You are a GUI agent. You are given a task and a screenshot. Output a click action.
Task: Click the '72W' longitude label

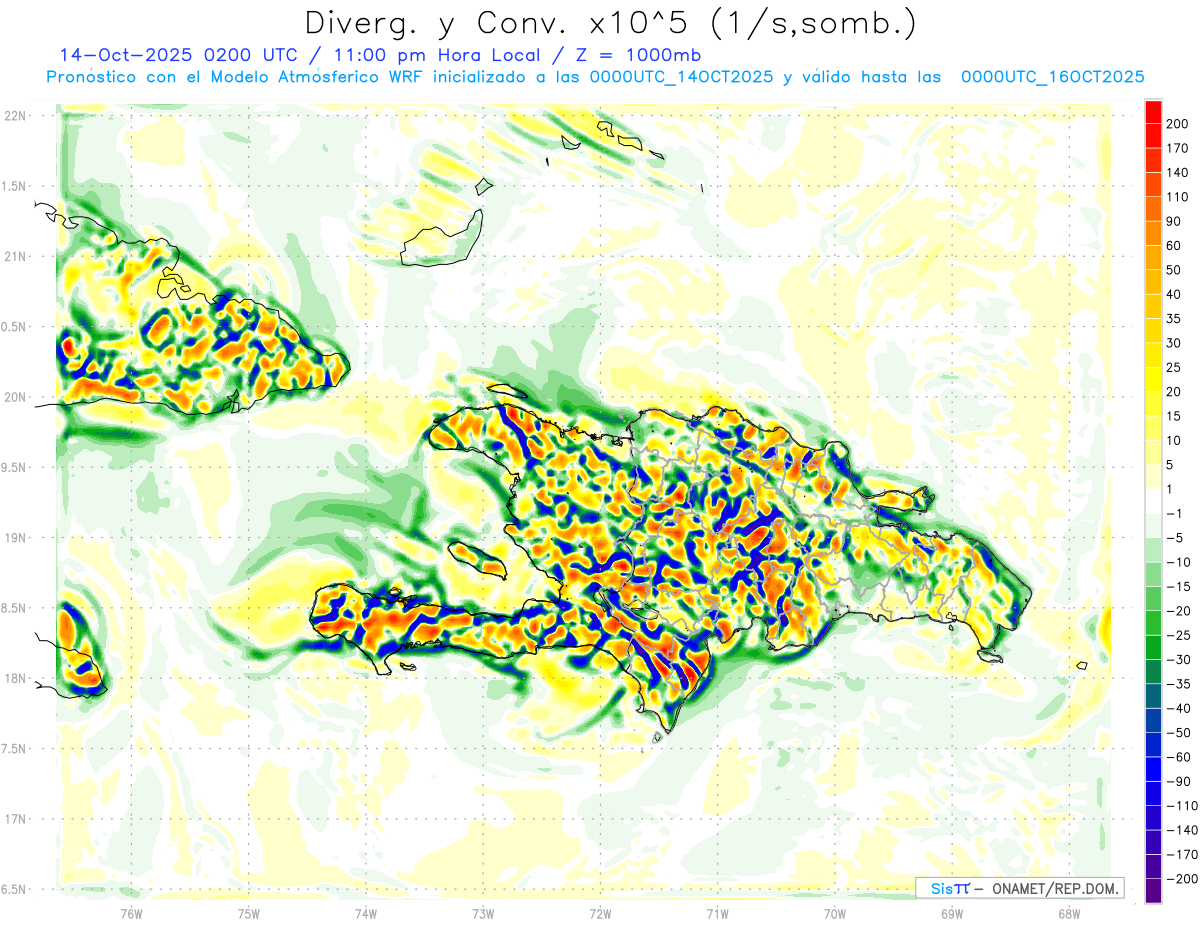(x=600, y=913)
